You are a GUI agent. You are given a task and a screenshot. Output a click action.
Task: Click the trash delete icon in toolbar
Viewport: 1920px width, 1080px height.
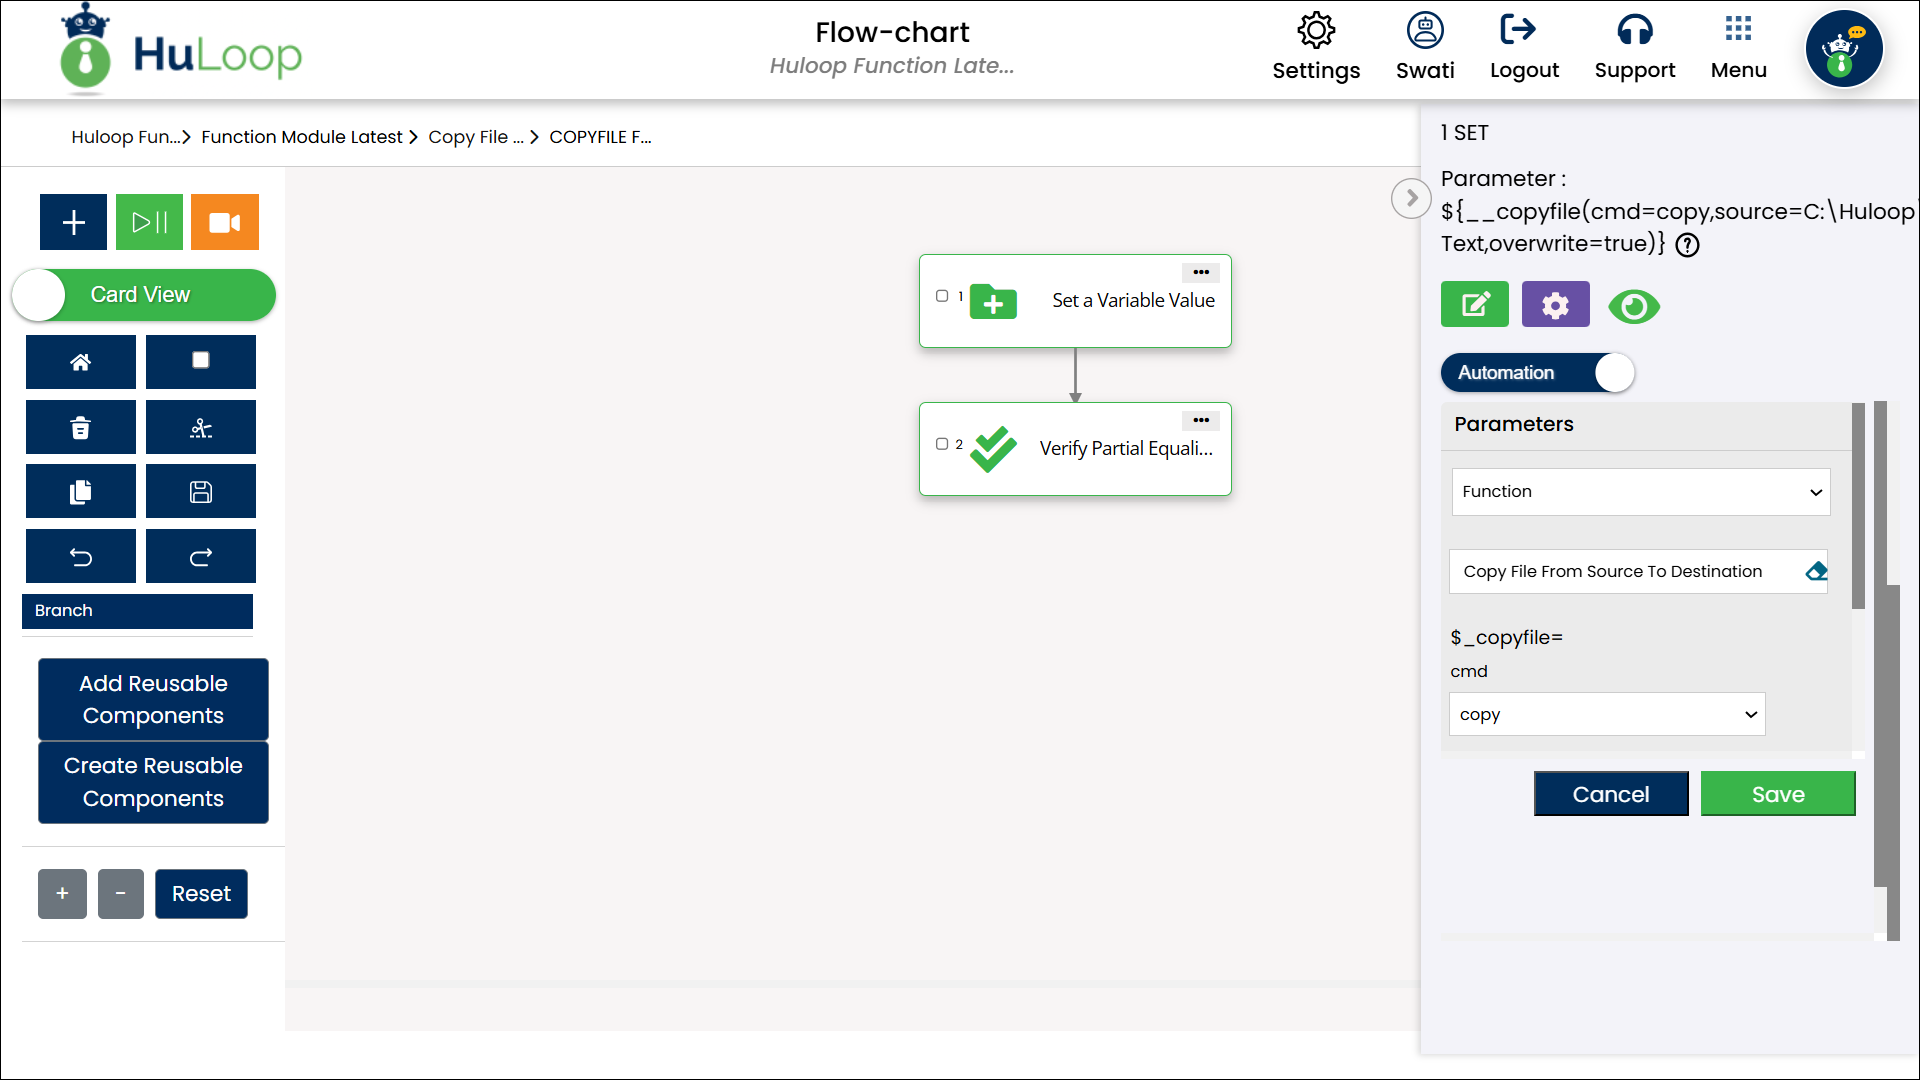pos(80,427)
